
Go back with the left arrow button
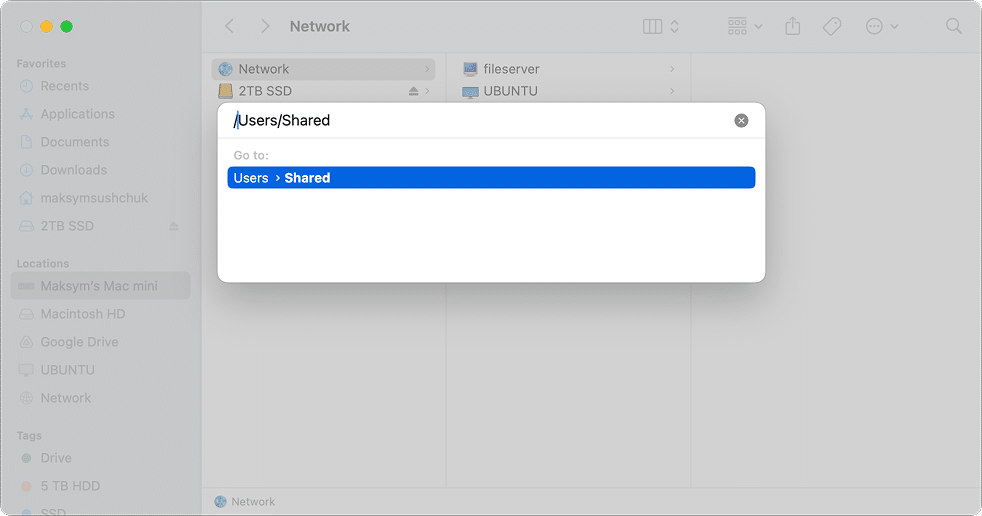[x=229, y=26]
